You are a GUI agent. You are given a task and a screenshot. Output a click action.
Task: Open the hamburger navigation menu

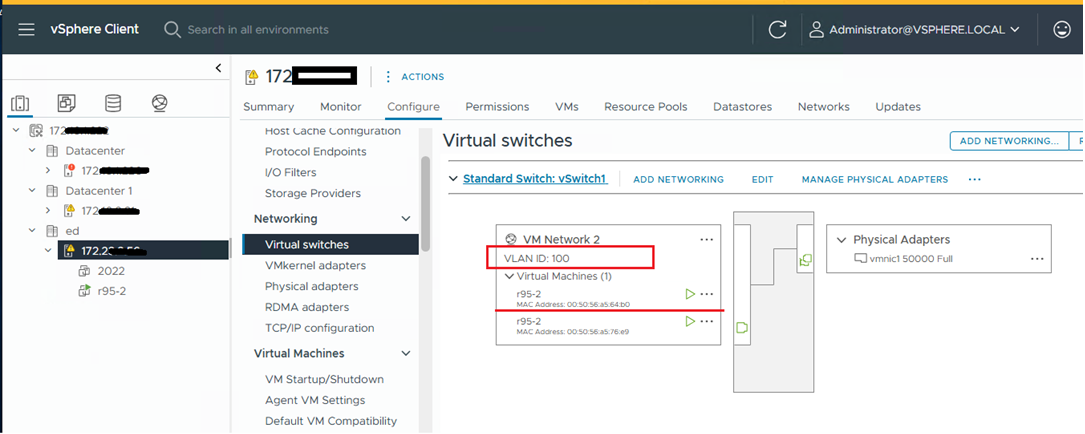point(27,30)
